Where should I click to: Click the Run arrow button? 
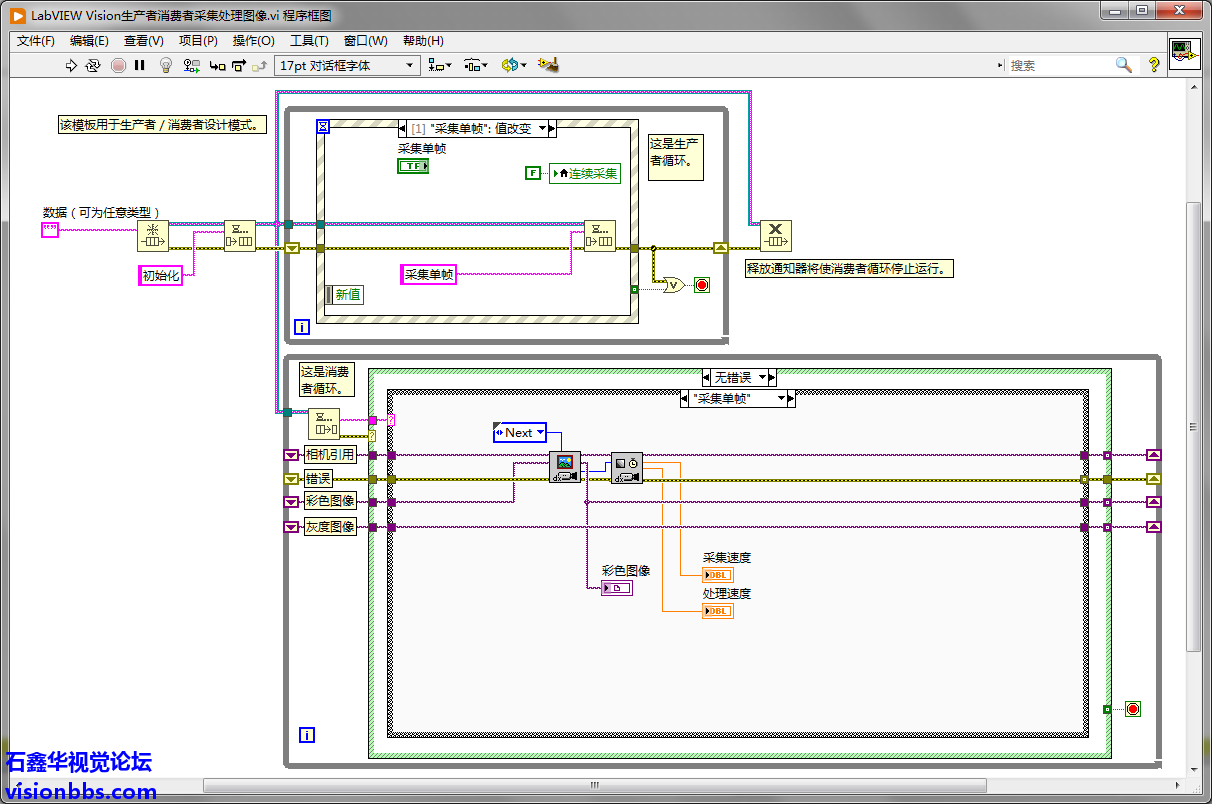pyautogui.click(x=71, y=66)
